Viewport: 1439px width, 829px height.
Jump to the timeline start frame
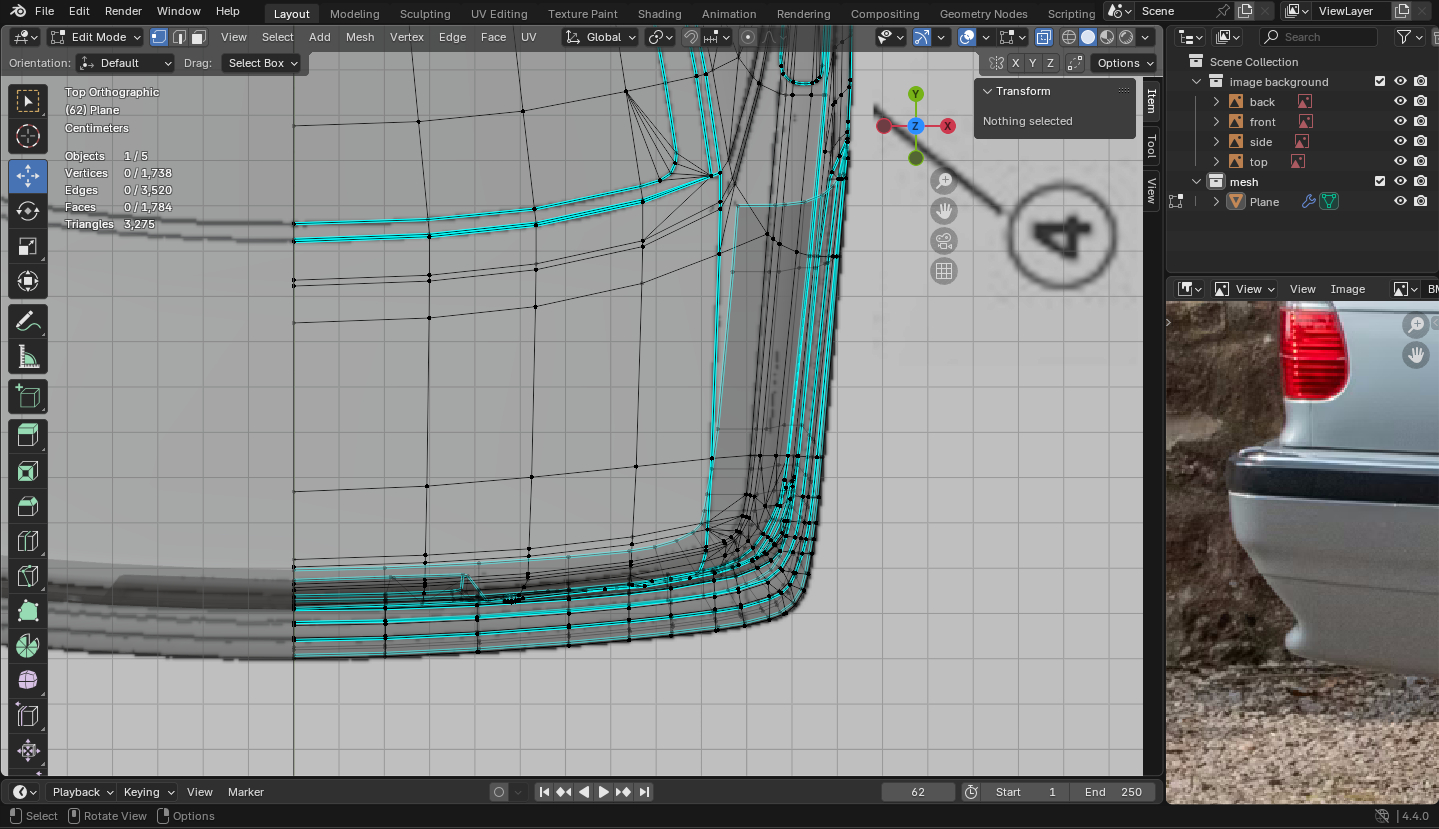point(544,792)
